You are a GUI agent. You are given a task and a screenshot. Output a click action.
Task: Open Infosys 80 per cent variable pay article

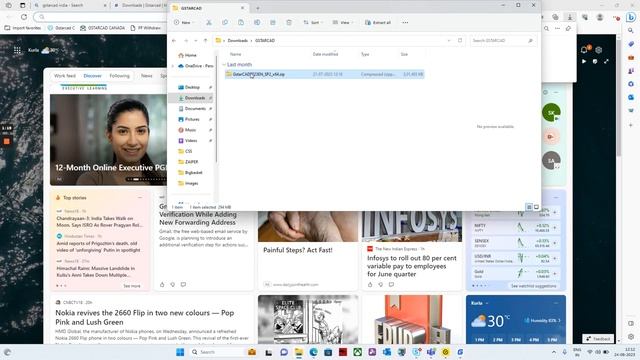click(411, 266)
